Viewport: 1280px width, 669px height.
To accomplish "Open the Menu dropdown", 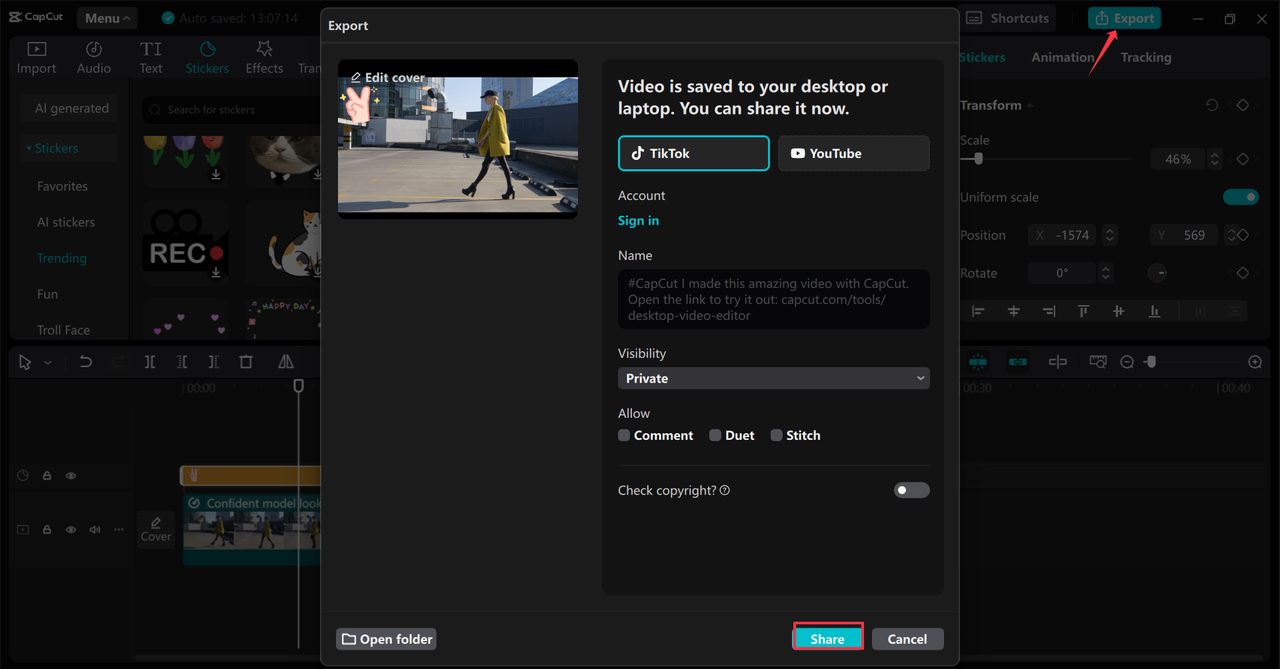I will tap(107, 18).
